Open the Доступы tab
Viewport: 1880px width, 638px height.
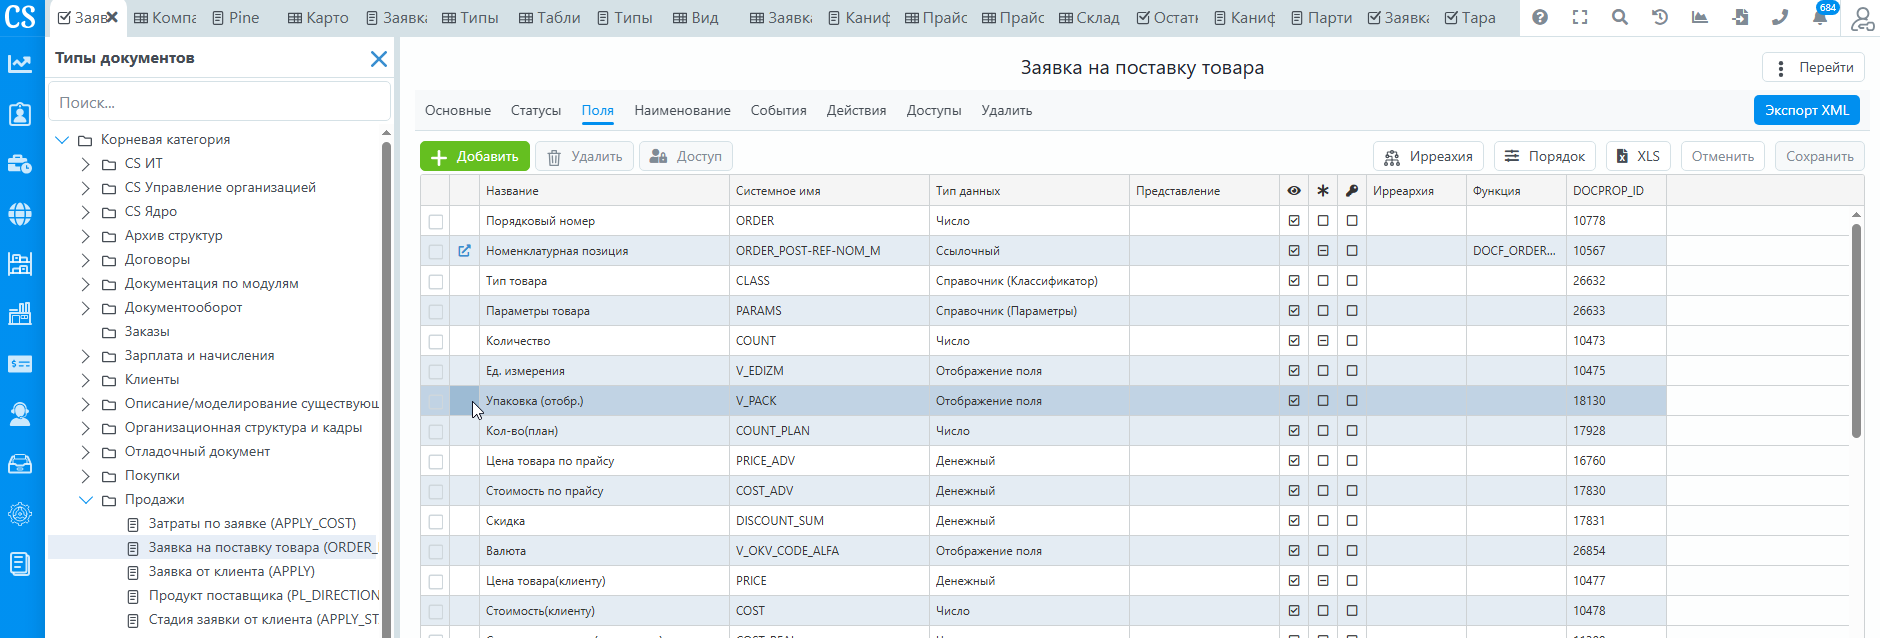tap(933, 111)
